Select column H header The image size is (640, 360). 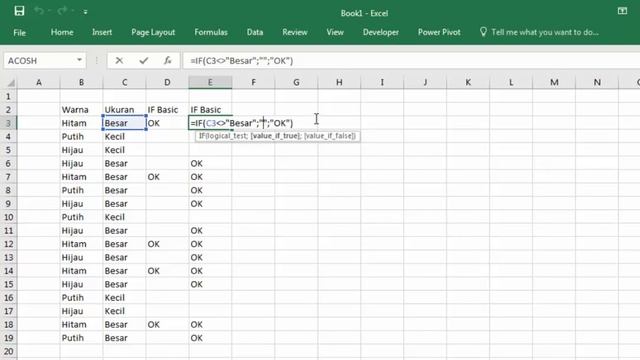pos(339,82)
